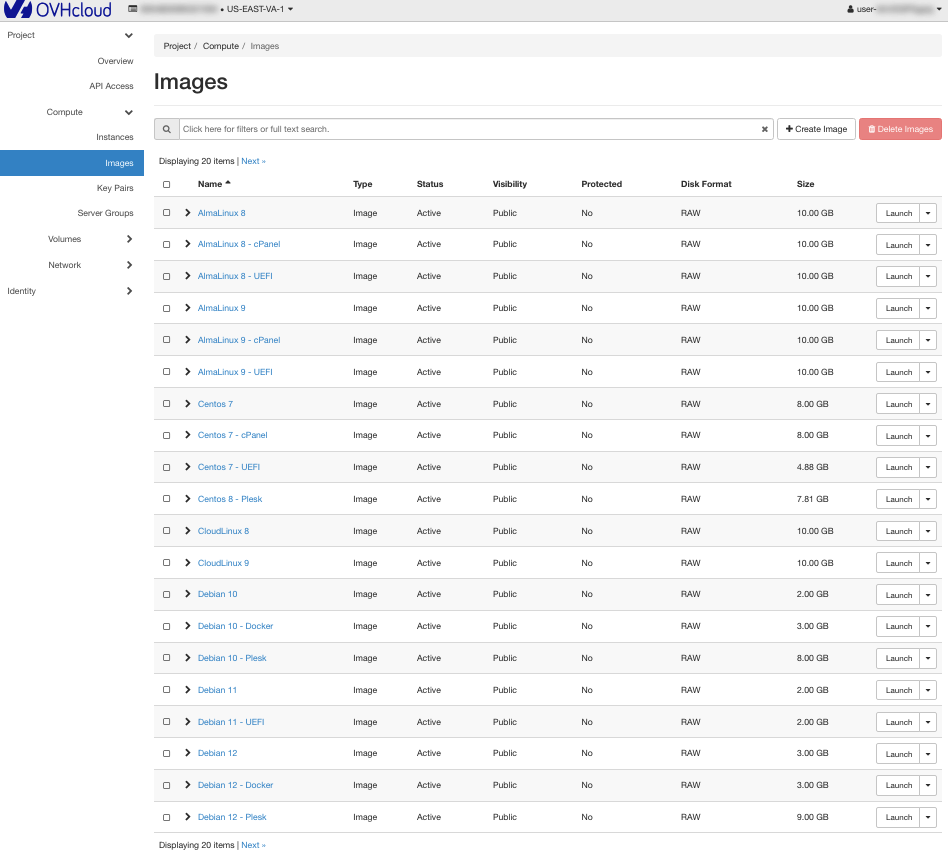Launch the AlmaLinux 8 - cPanel image
The height and width of the screenshot is (858, 948).
pos(898,245)
